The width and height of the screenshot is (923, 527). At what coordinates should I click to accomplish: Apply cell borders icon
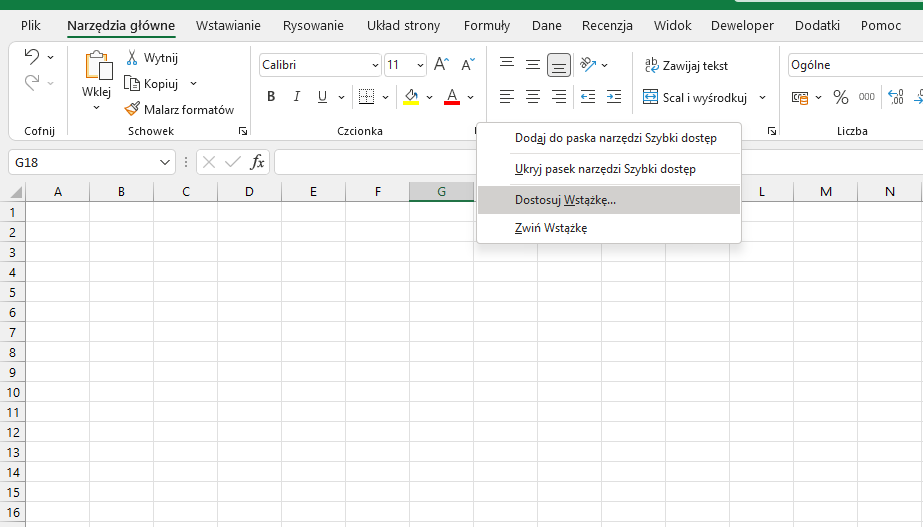pos(366,97)
